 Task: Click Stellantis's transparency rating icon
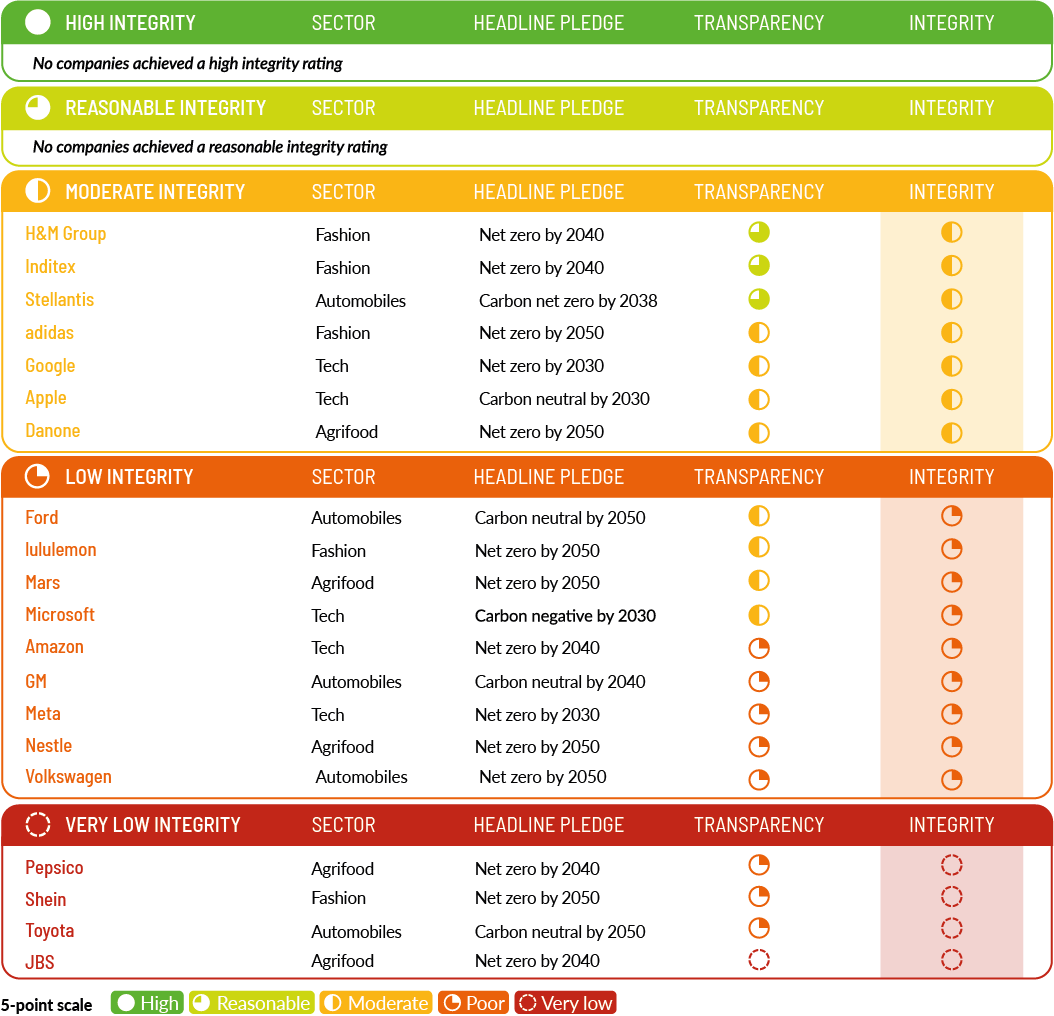[759, 299]
